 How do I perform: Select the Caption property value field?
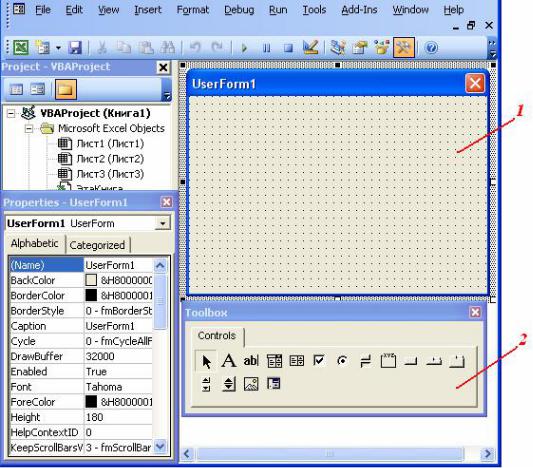tap(118, 326)
